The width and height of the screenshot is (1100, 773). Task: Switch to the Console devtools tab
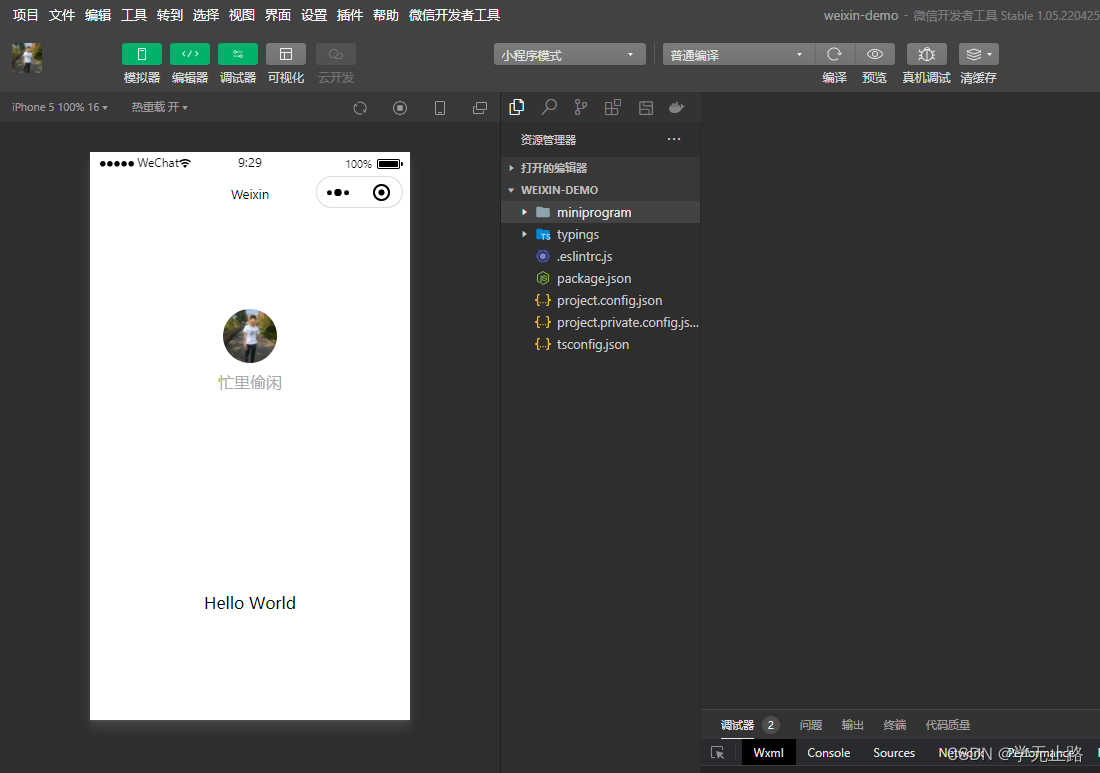[829, 753]
